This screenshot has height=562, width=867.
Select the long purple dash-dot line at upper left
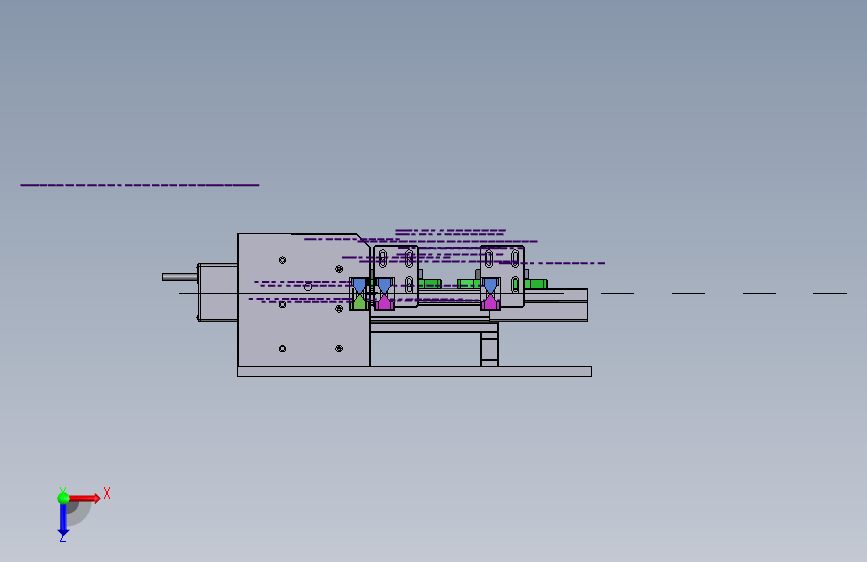139,185
